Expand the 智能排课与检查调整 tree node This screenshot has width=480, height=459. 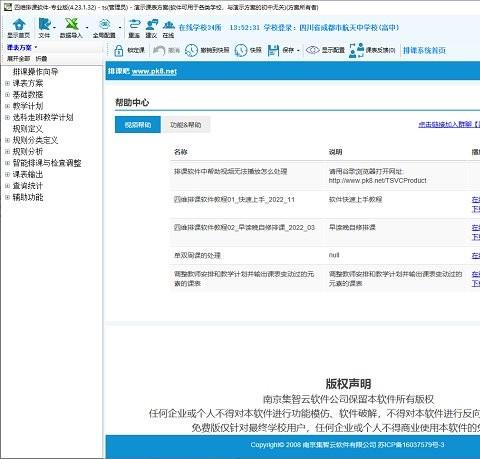click(7, 163)
